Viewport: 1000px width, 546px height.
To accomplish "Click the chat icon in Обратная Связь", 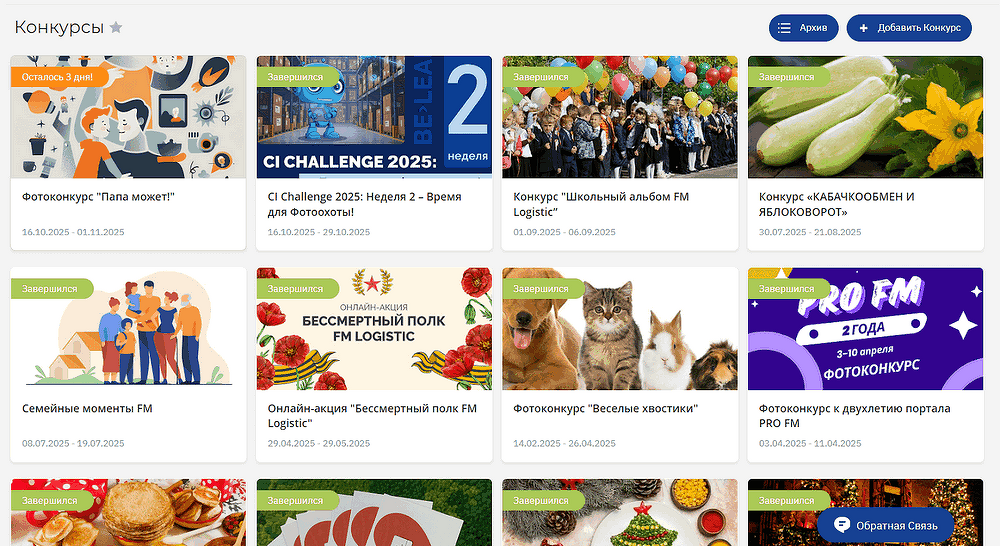I will 842,524.
